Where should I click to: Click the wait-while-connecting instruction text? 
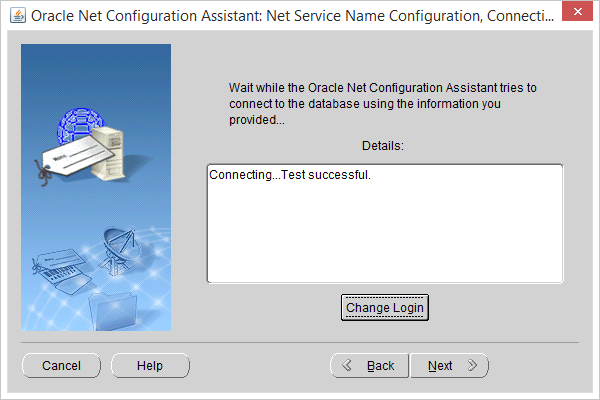[383, 104]
